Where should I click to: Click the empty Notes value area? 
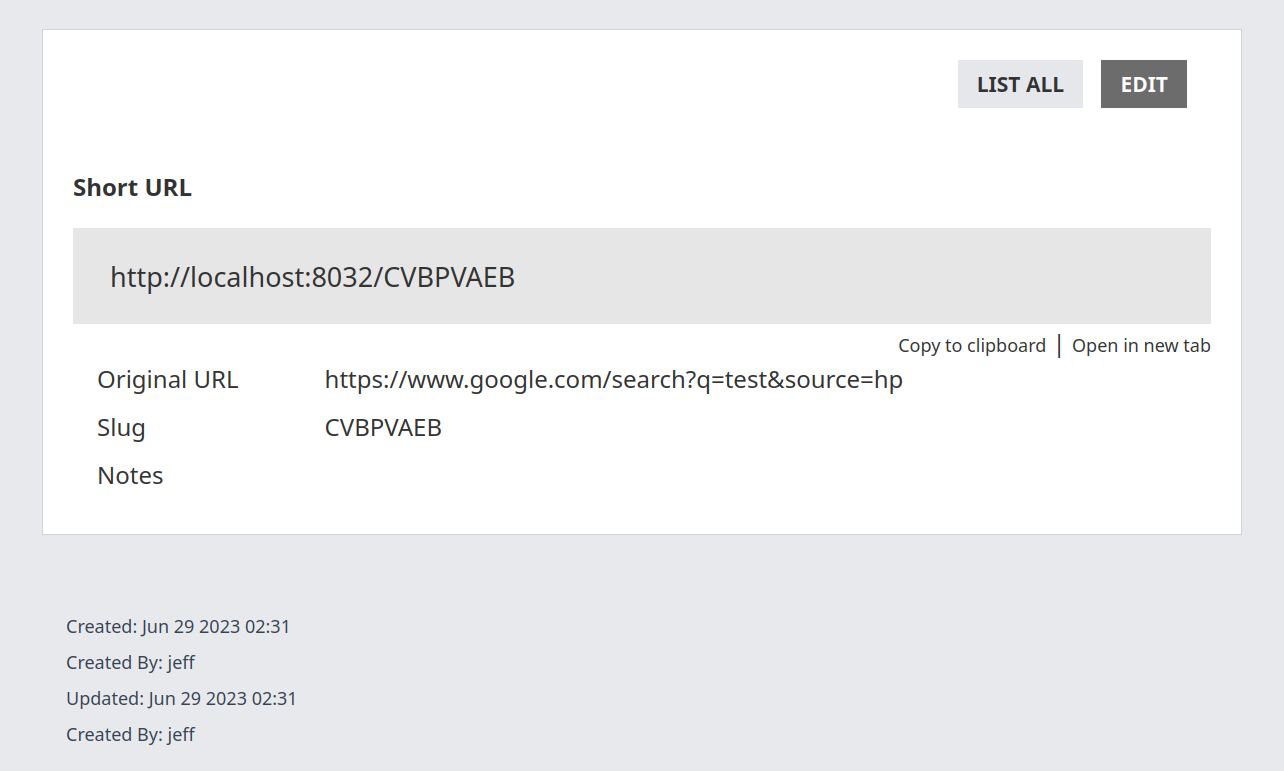[600, 476]
